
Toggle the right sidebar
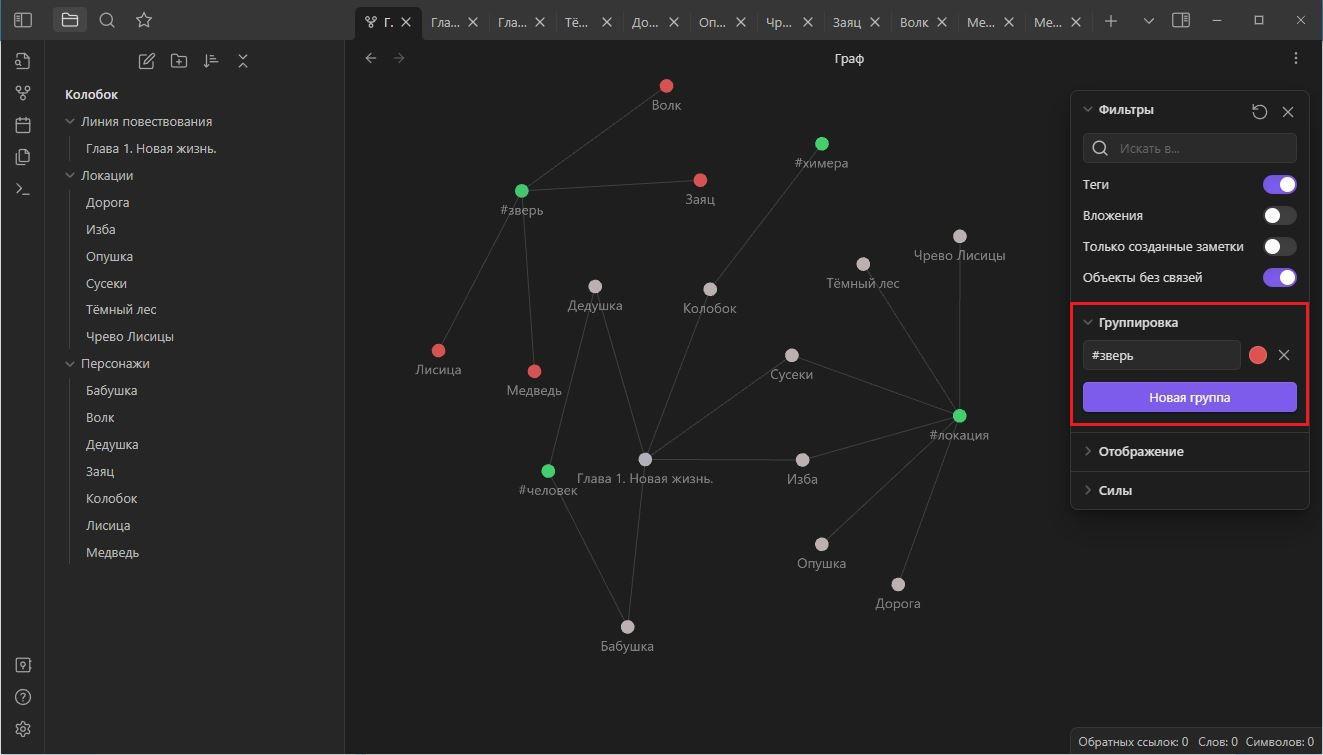click(x=1181, y=20)
